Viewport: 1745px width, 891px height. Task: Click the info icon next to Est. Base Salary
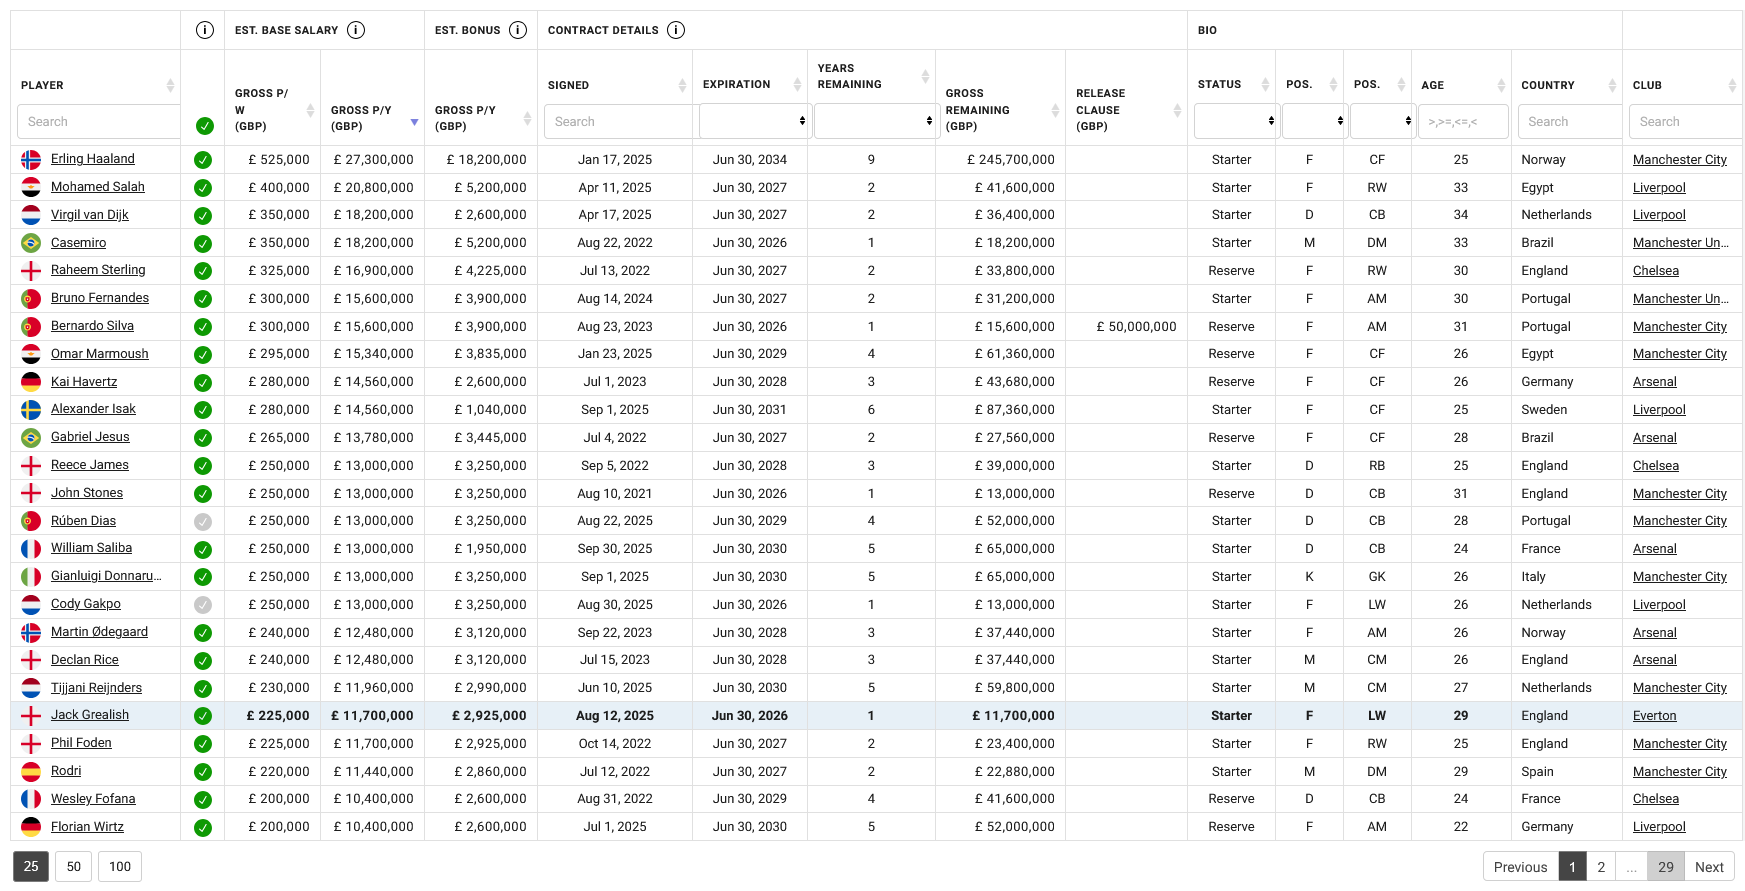356,30
